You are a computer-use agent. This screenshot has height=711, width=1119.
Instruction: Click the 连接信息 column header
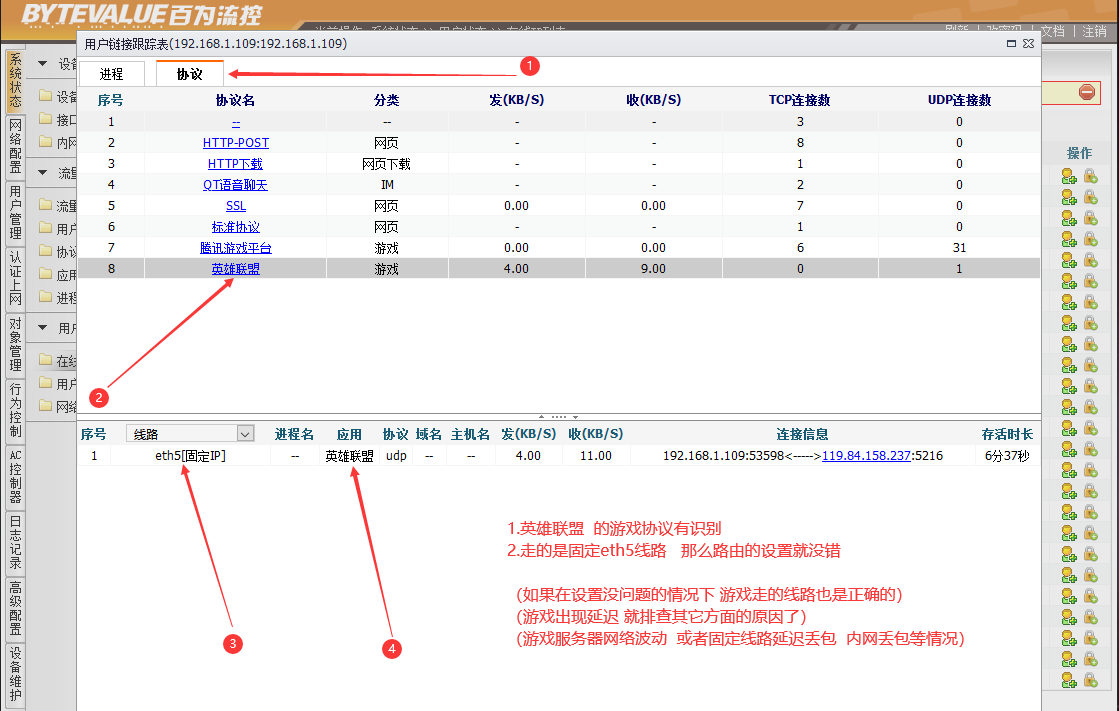pyautogui.click(x=802, y=434)
